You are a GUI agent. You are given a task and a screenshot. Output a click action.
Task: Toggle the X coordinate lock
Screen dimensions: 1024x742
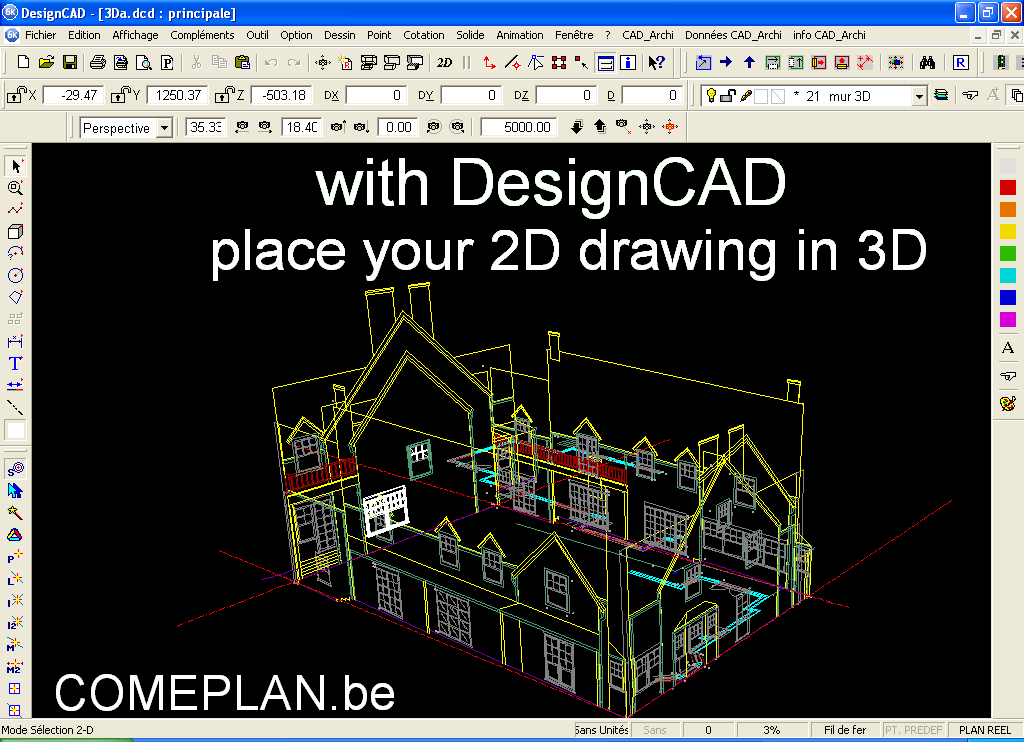click(16, 95)
